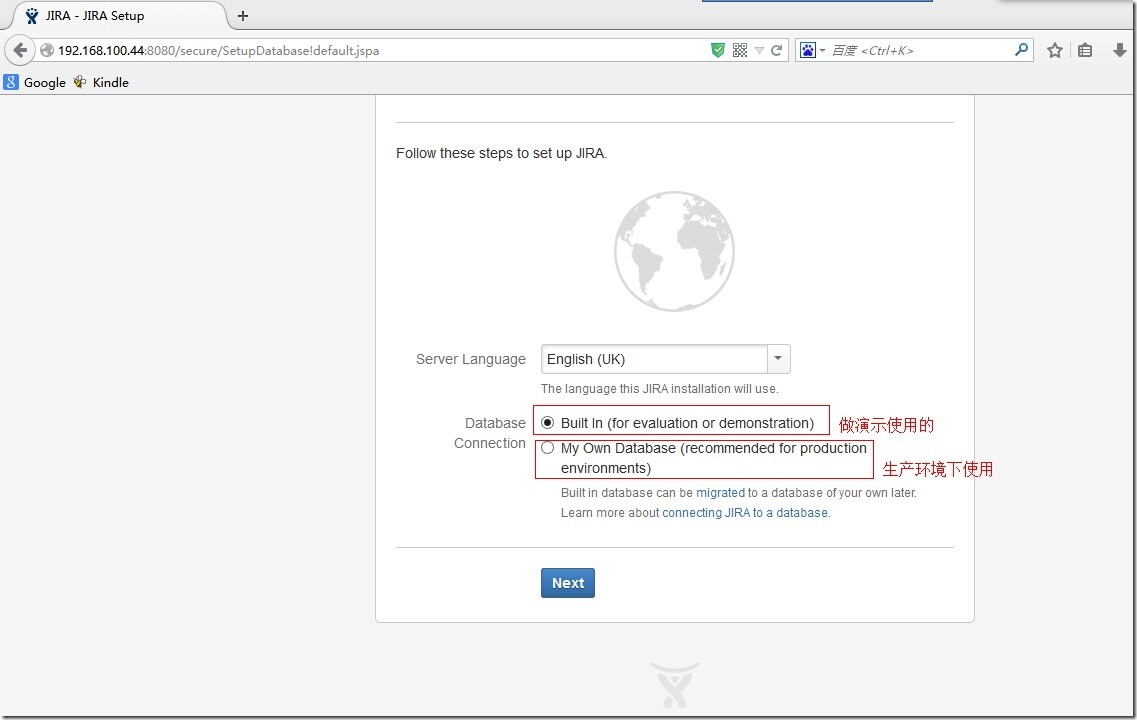The height and width of the screenshot is (720, 1137).
Task: Bookmark this page with the star icon
Action: click(x=1054, y=50)
